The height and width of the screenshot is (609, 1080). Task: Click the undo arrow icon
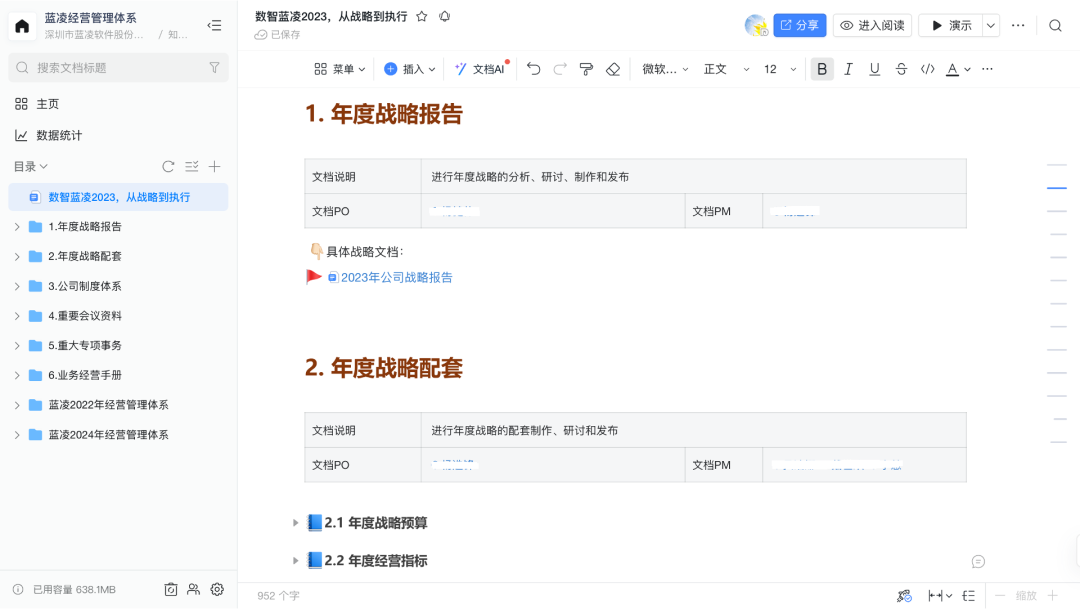(x=534, y=69)
